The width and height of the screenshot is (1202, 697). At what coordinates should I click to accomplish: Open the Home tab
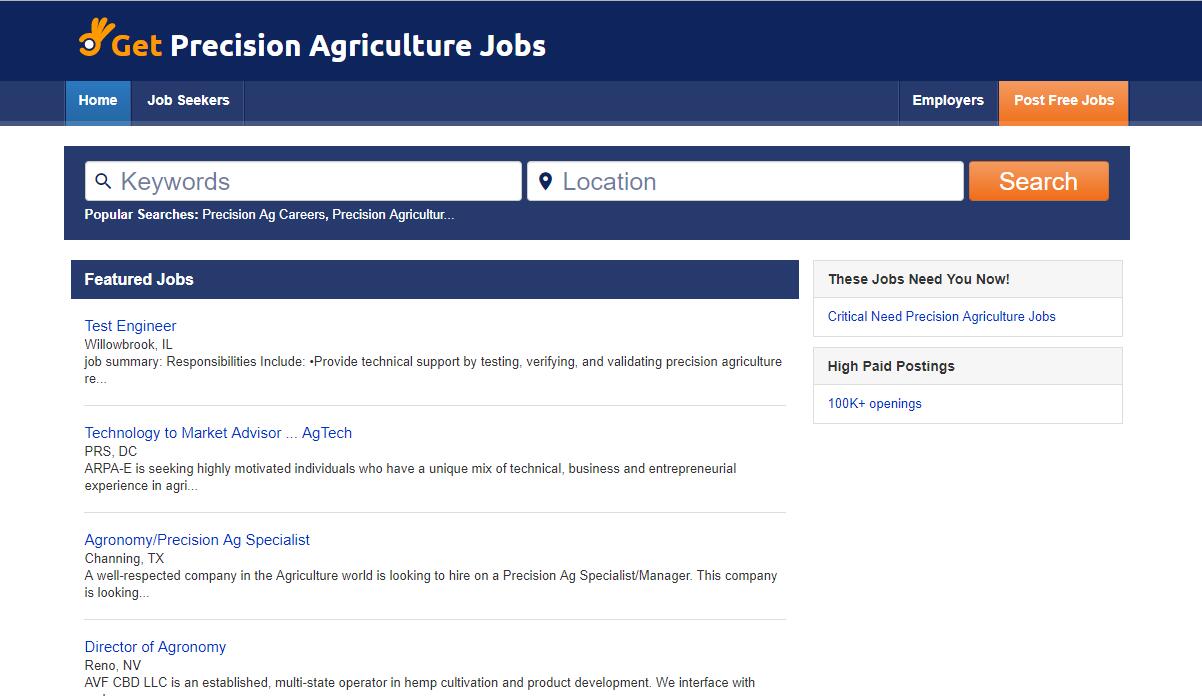click(x=98, y=100)
